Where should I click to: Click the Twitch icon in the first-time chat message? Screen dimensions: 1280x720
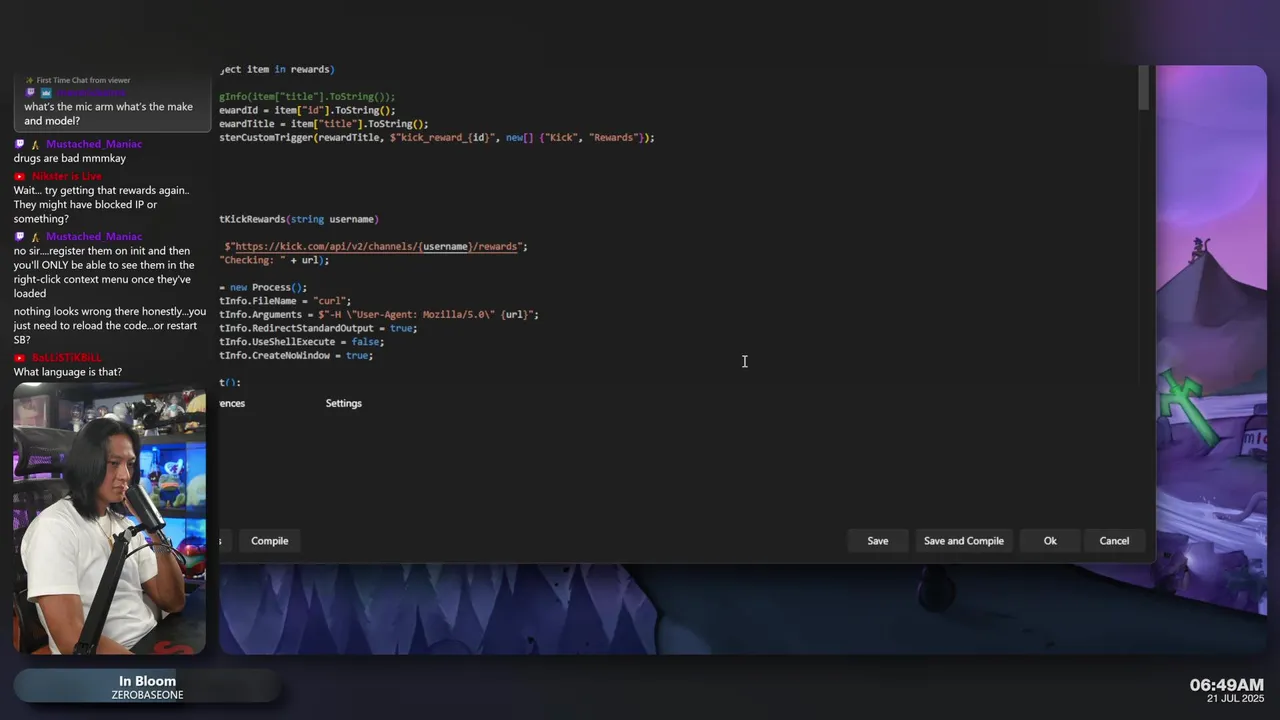pos(31,93)
